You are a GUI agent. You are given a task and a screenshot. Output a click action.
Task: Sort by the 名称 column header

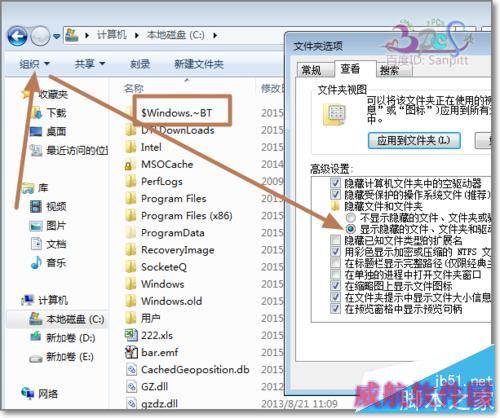pos(134,88)
